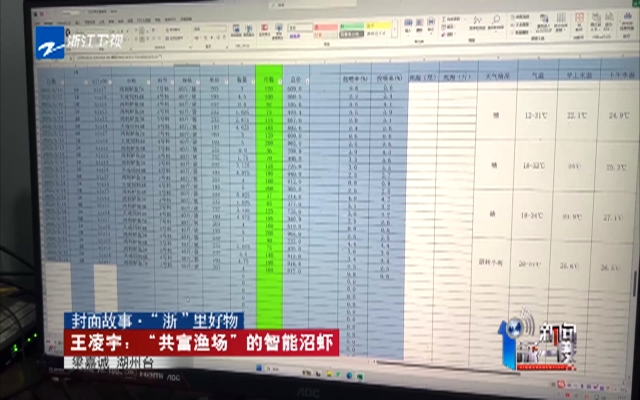Select the 天气情况 header cell
Screen dimensions: 640x400
496,76
